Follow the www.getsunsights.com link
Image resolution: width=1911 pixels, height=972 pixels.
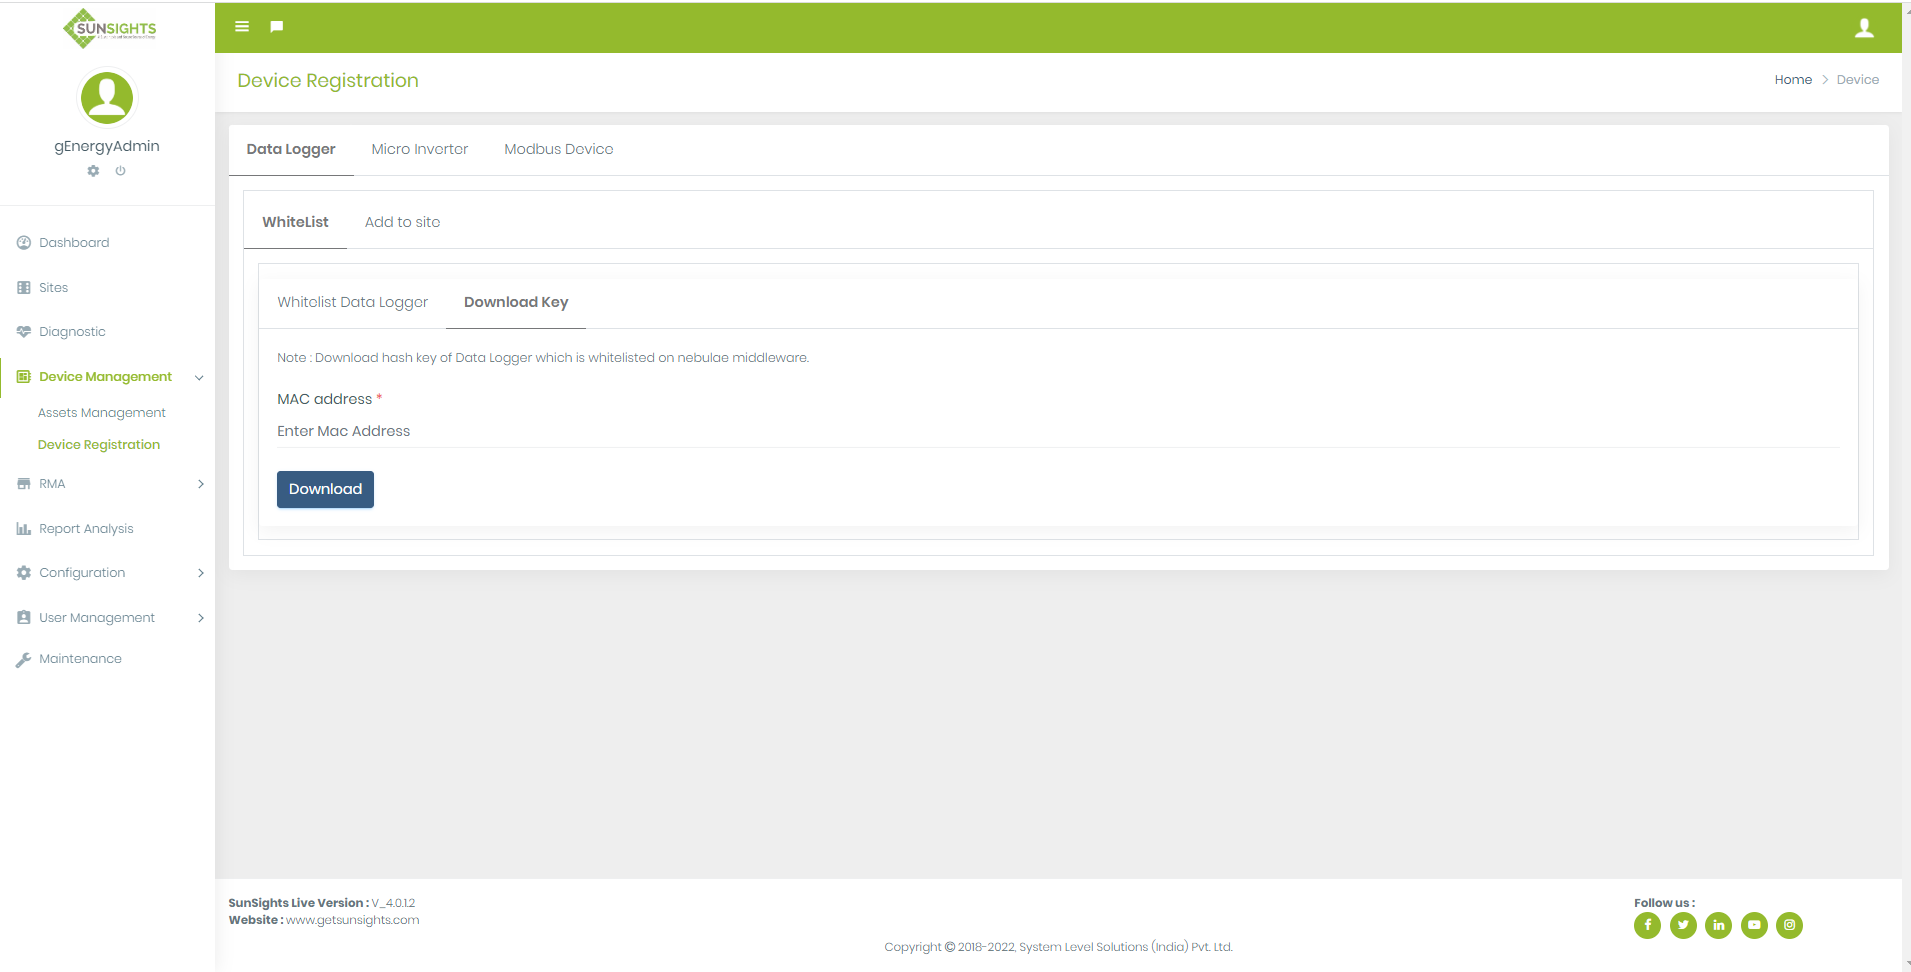click(352, 919)
